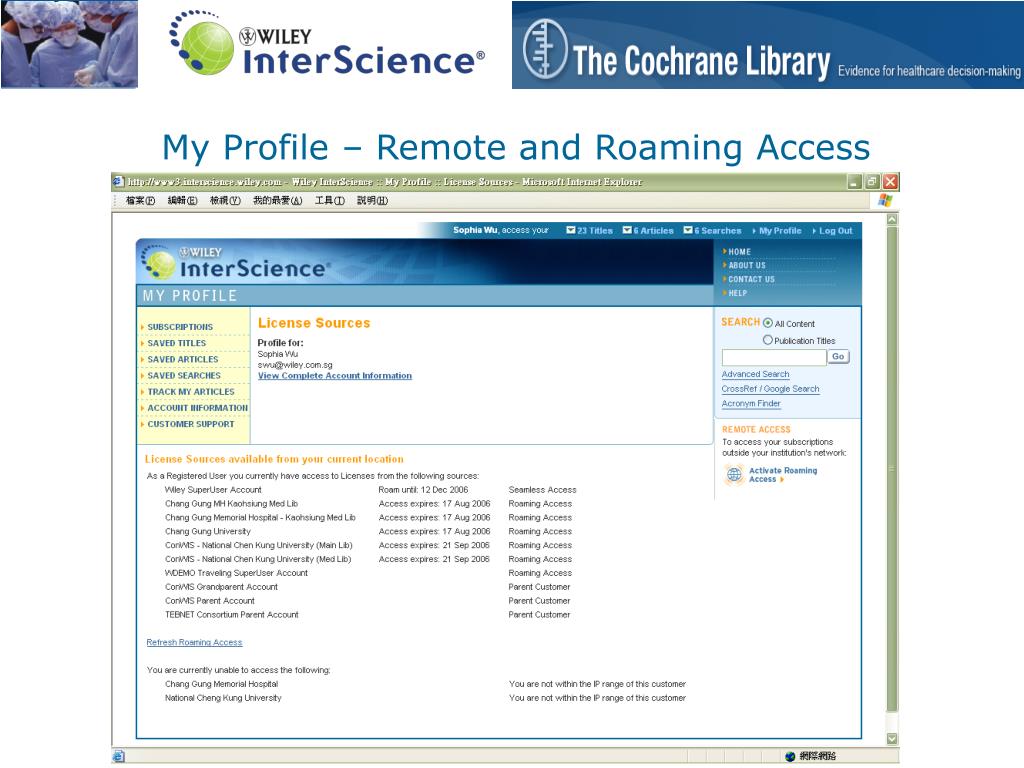
Task: Open Account Information in the sidebar
Action: pyautogui.click(x=197, y=408)
